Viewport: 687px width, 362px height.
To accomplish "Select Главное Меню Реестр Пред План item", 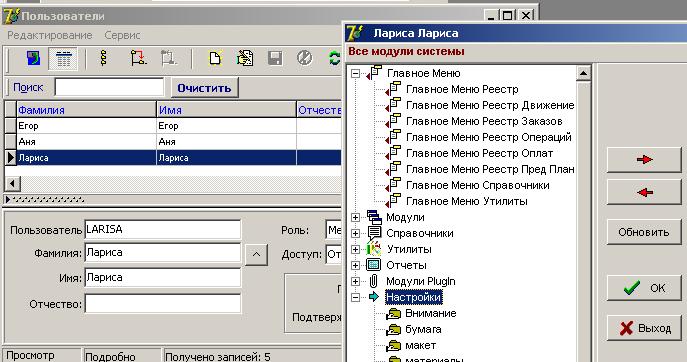I will (x=490, y=169).
